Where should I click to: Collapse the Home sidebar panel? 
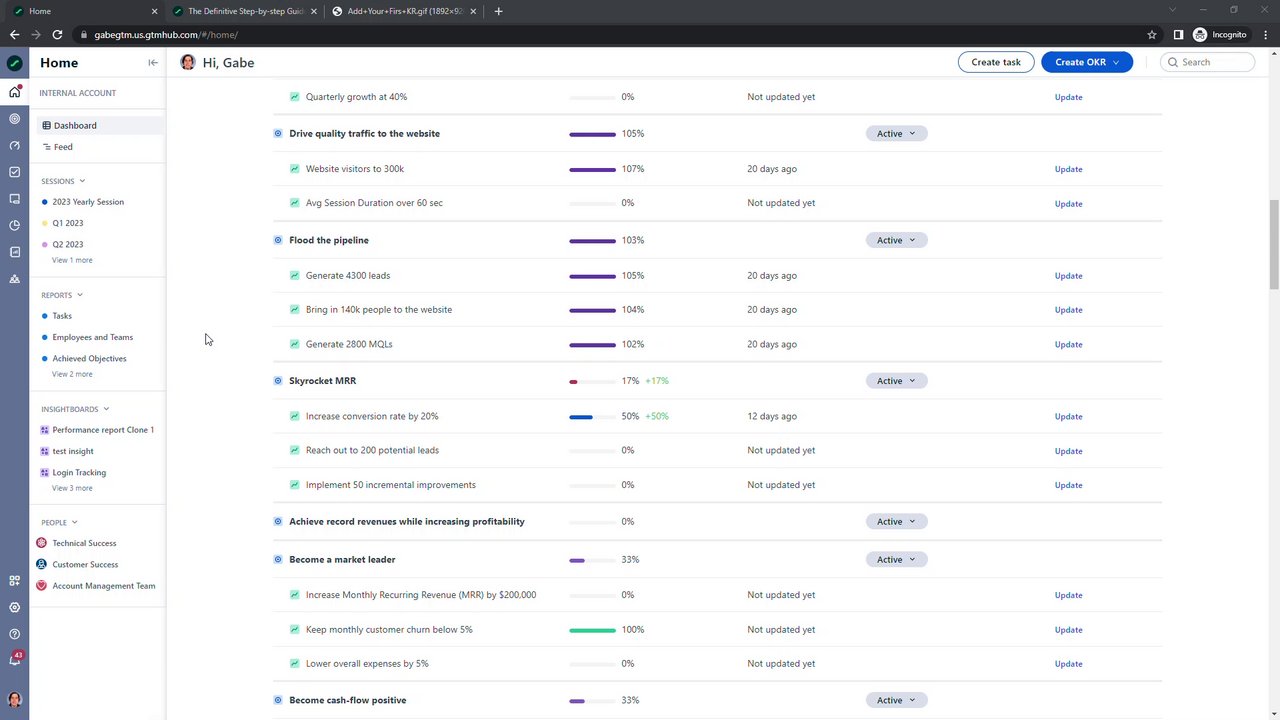[x=153, y=62]
